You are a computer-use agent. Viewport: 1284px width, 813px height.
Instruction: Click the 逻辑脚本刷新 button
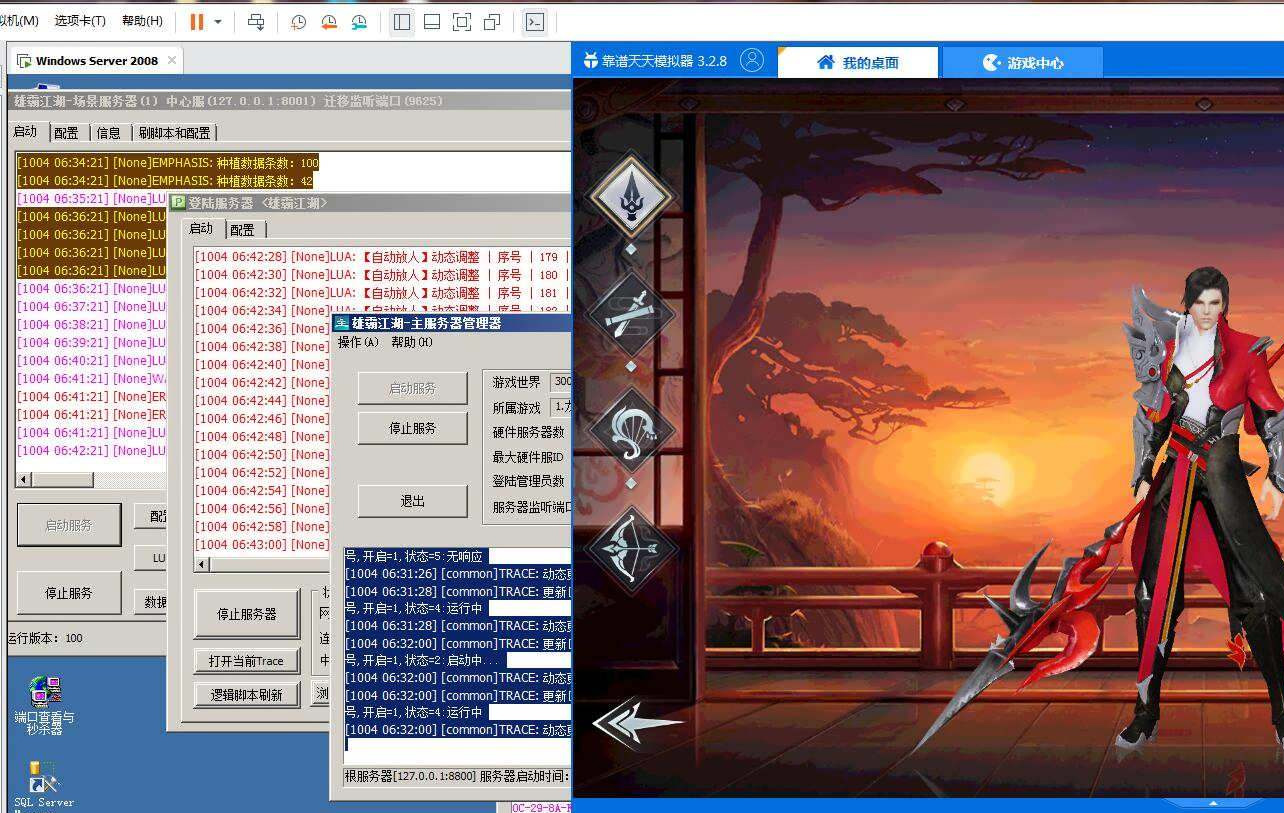[x=247, y=695]
